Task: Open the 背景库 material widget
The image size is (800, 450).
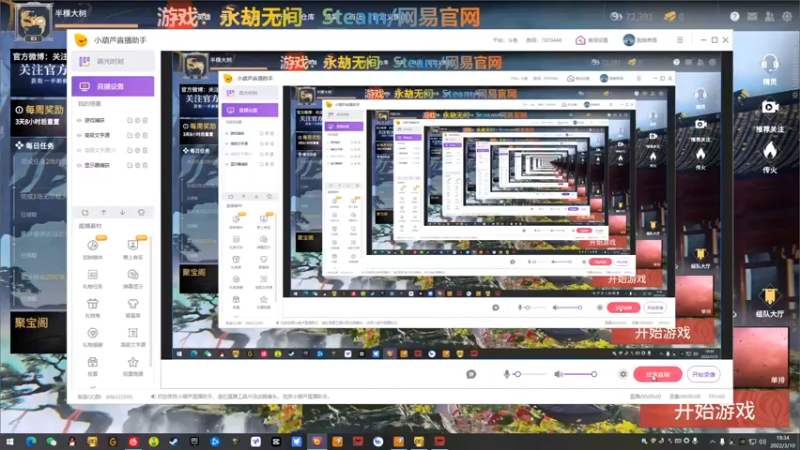Action: tap(133, 308)
